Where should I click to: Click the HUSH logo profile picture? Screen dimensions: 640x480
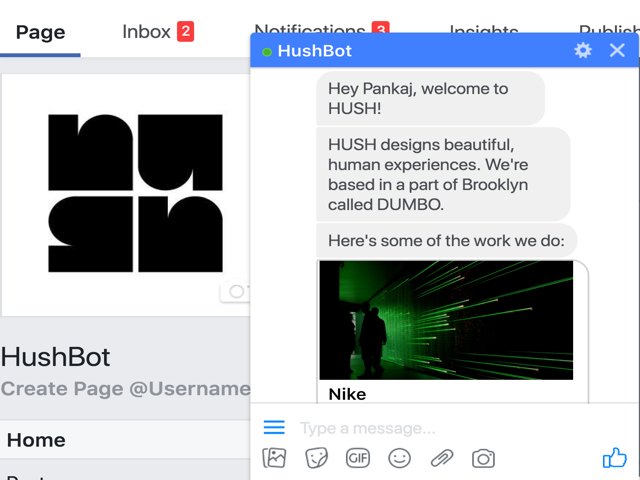pyautogui.click(x=135, y=193)
